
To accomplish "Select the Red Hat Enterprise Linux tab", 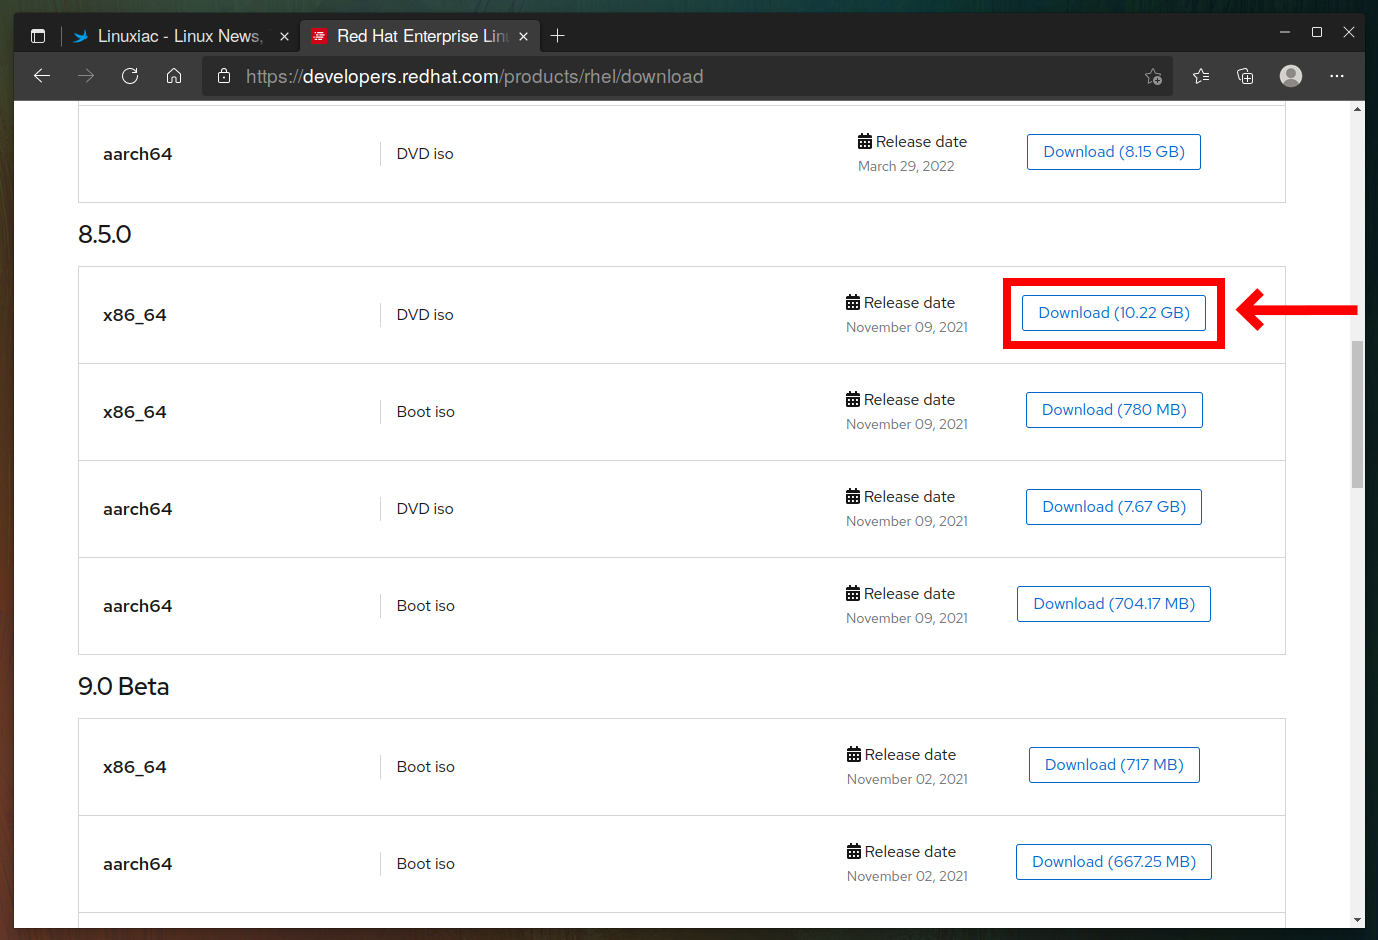I will pos(420,35).
